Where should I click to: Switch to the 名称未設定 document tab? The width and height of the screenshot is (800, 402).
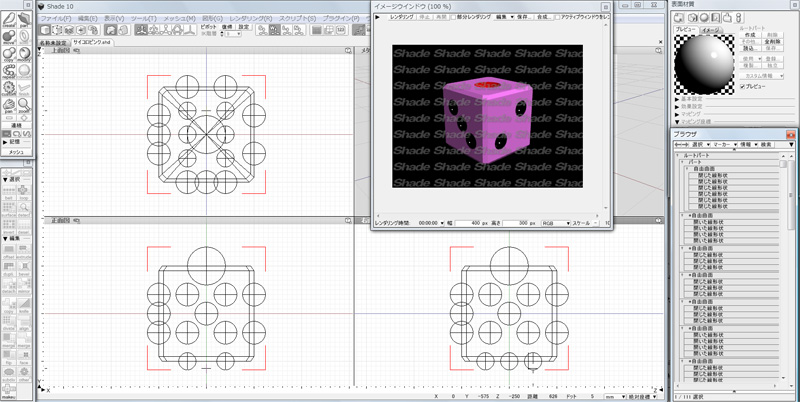(54, 43)
